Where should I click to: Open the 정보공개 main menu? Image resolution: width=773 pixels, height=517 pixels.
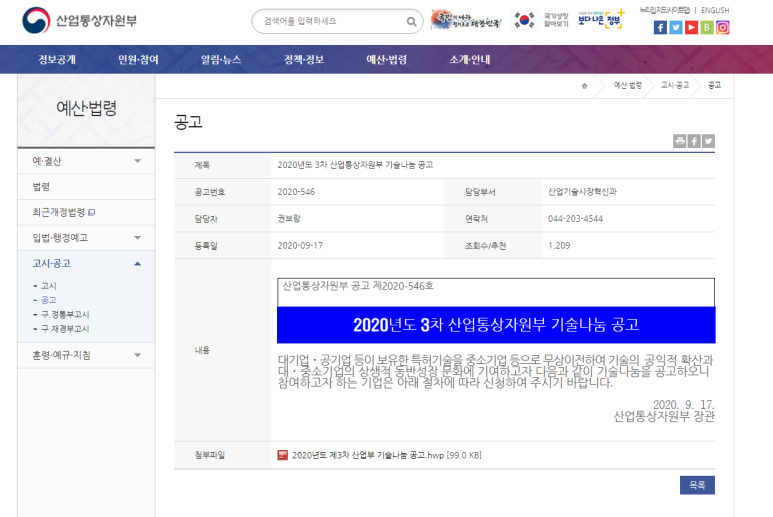pos(57,60)
